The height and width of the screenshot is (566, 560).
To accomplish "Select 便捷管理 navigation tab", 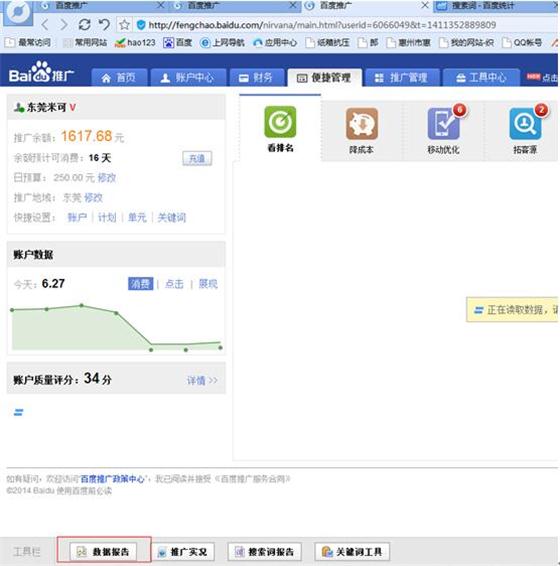I will tap(325, 78).
